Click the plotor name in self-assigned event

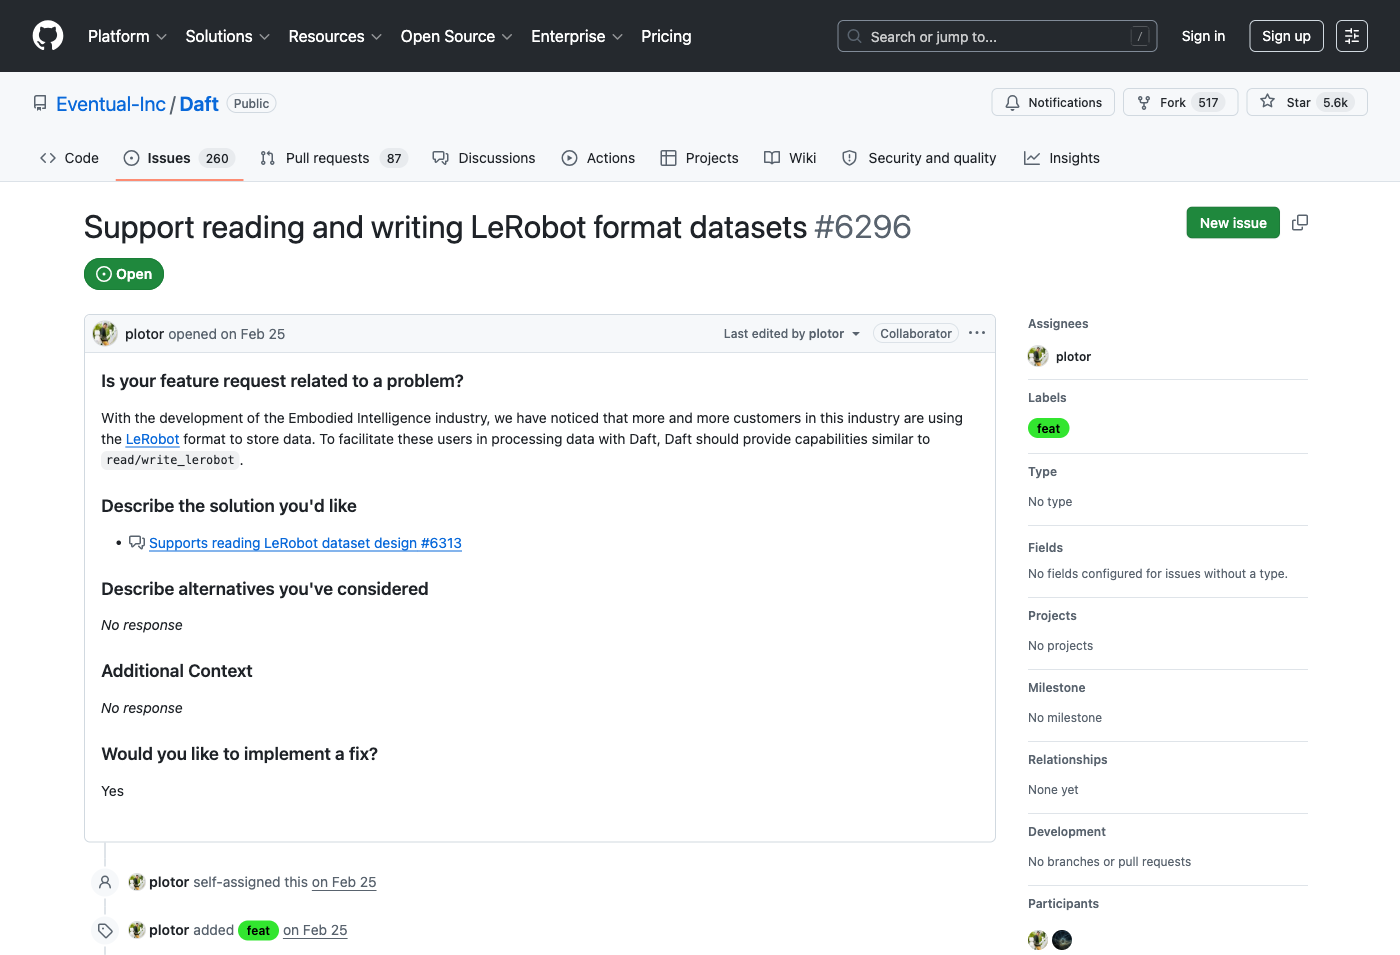coord(169,882)
